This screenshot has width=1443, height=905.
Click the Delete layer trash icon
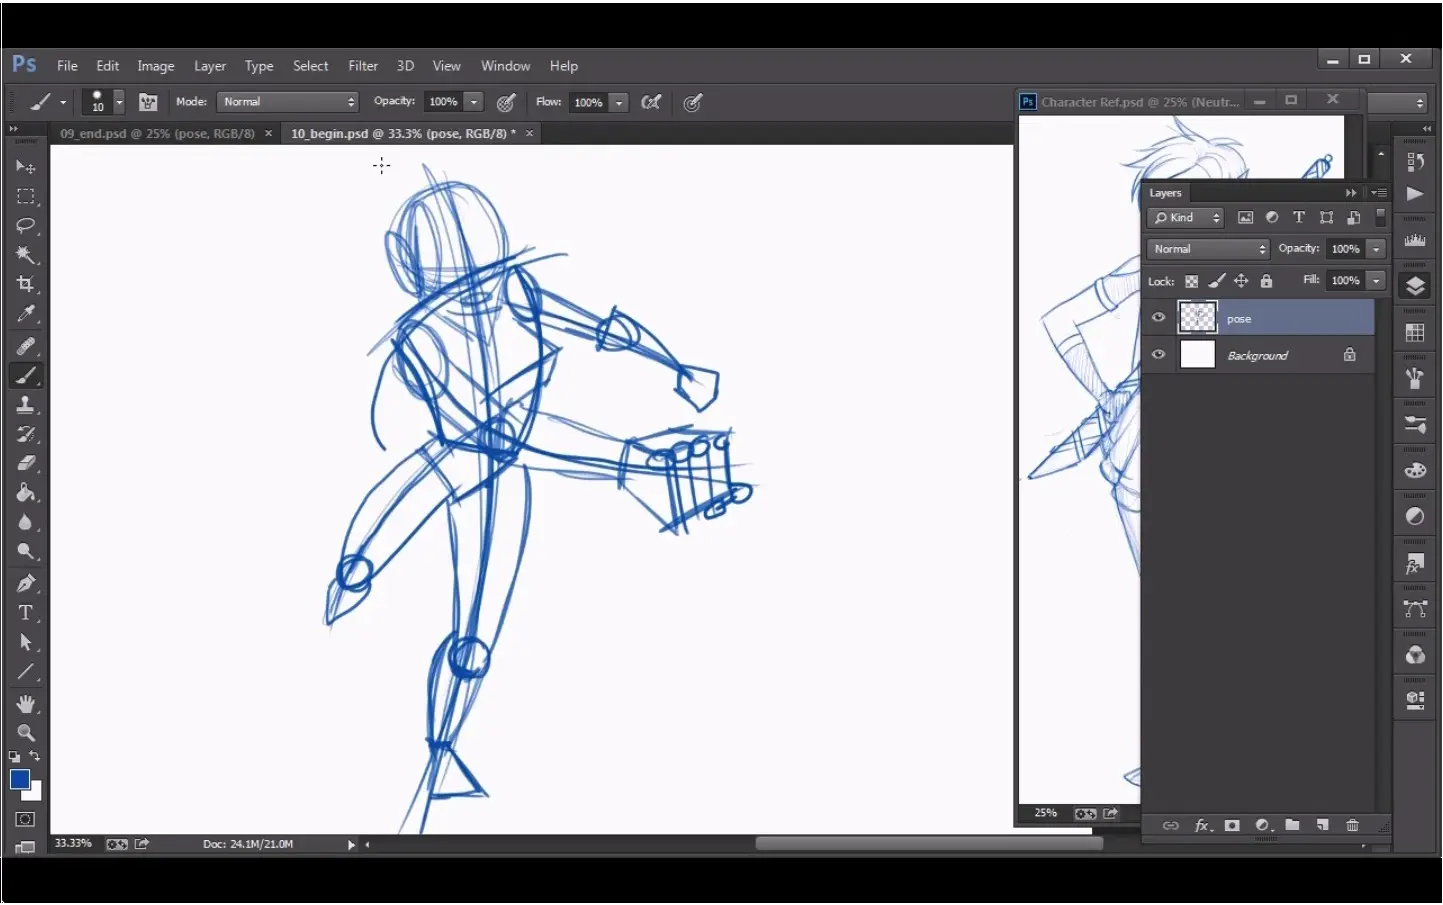coord(1352,825)
